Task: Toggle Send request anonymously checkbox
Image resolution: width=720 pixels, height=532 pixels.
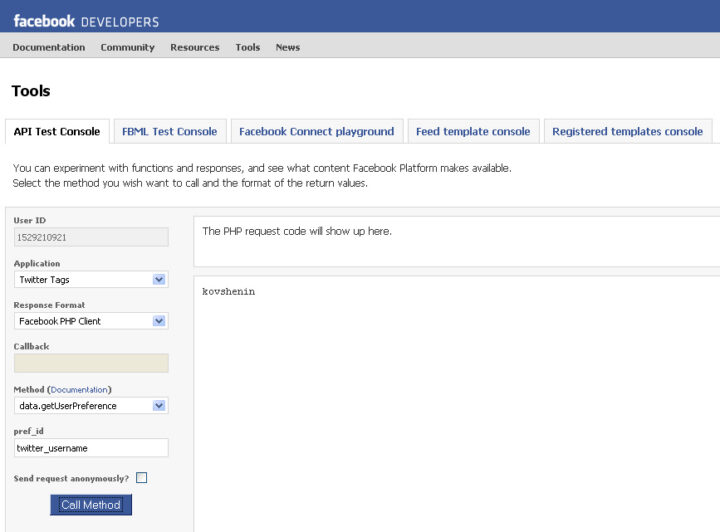Action: (141, 478)
